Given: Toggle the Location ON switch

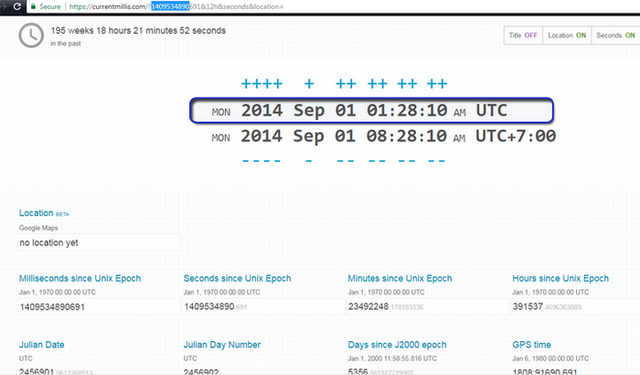Looking at the screenshot, I should tap(567, 36).
